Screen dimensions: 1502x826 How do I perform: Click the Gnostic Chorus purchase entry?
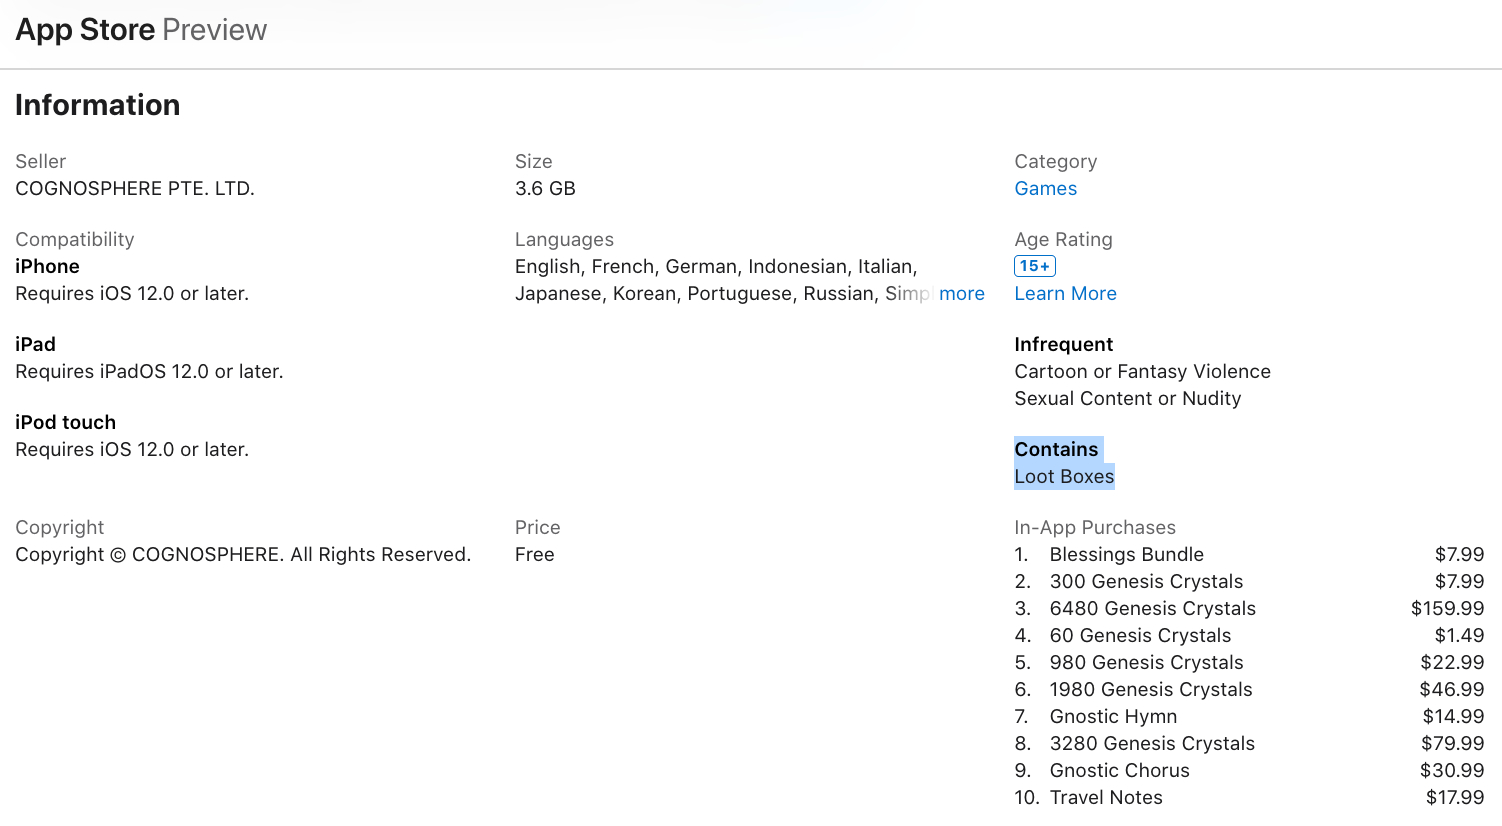click(x=1119, y=771)
